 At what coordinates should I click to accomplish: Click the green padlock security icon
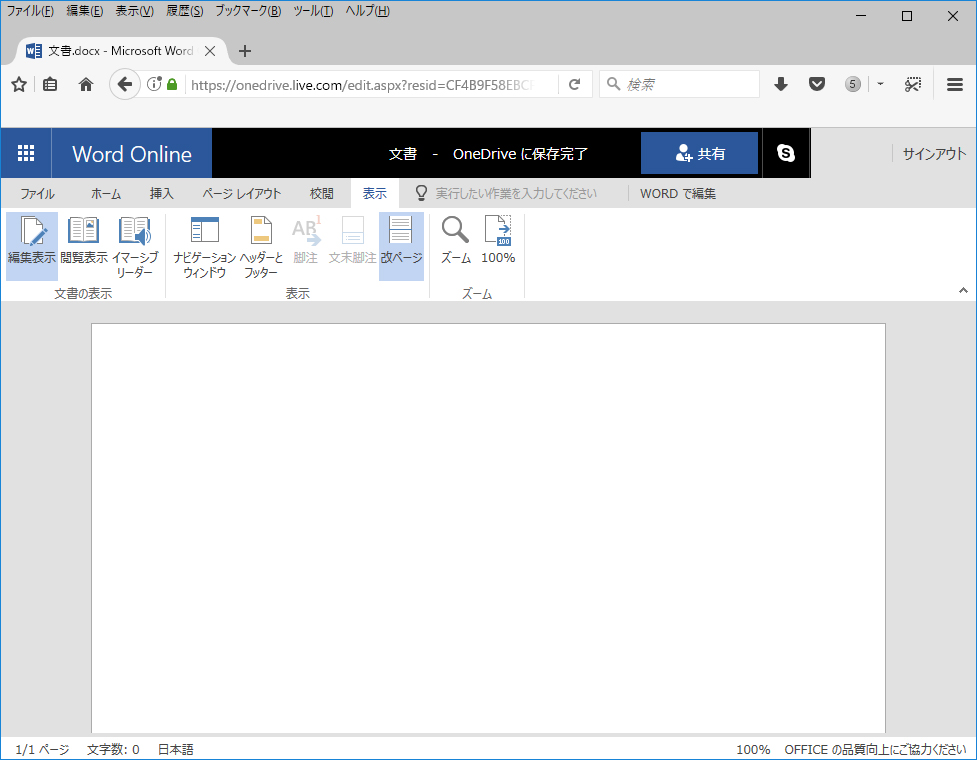pyautogui.click(x=173, y=84)
